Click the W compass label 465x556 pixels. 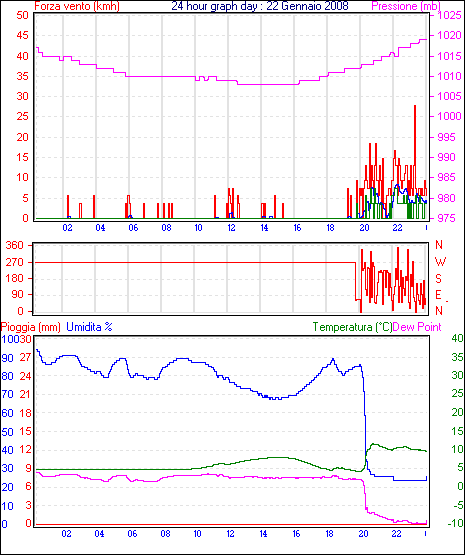click(440, 262)
